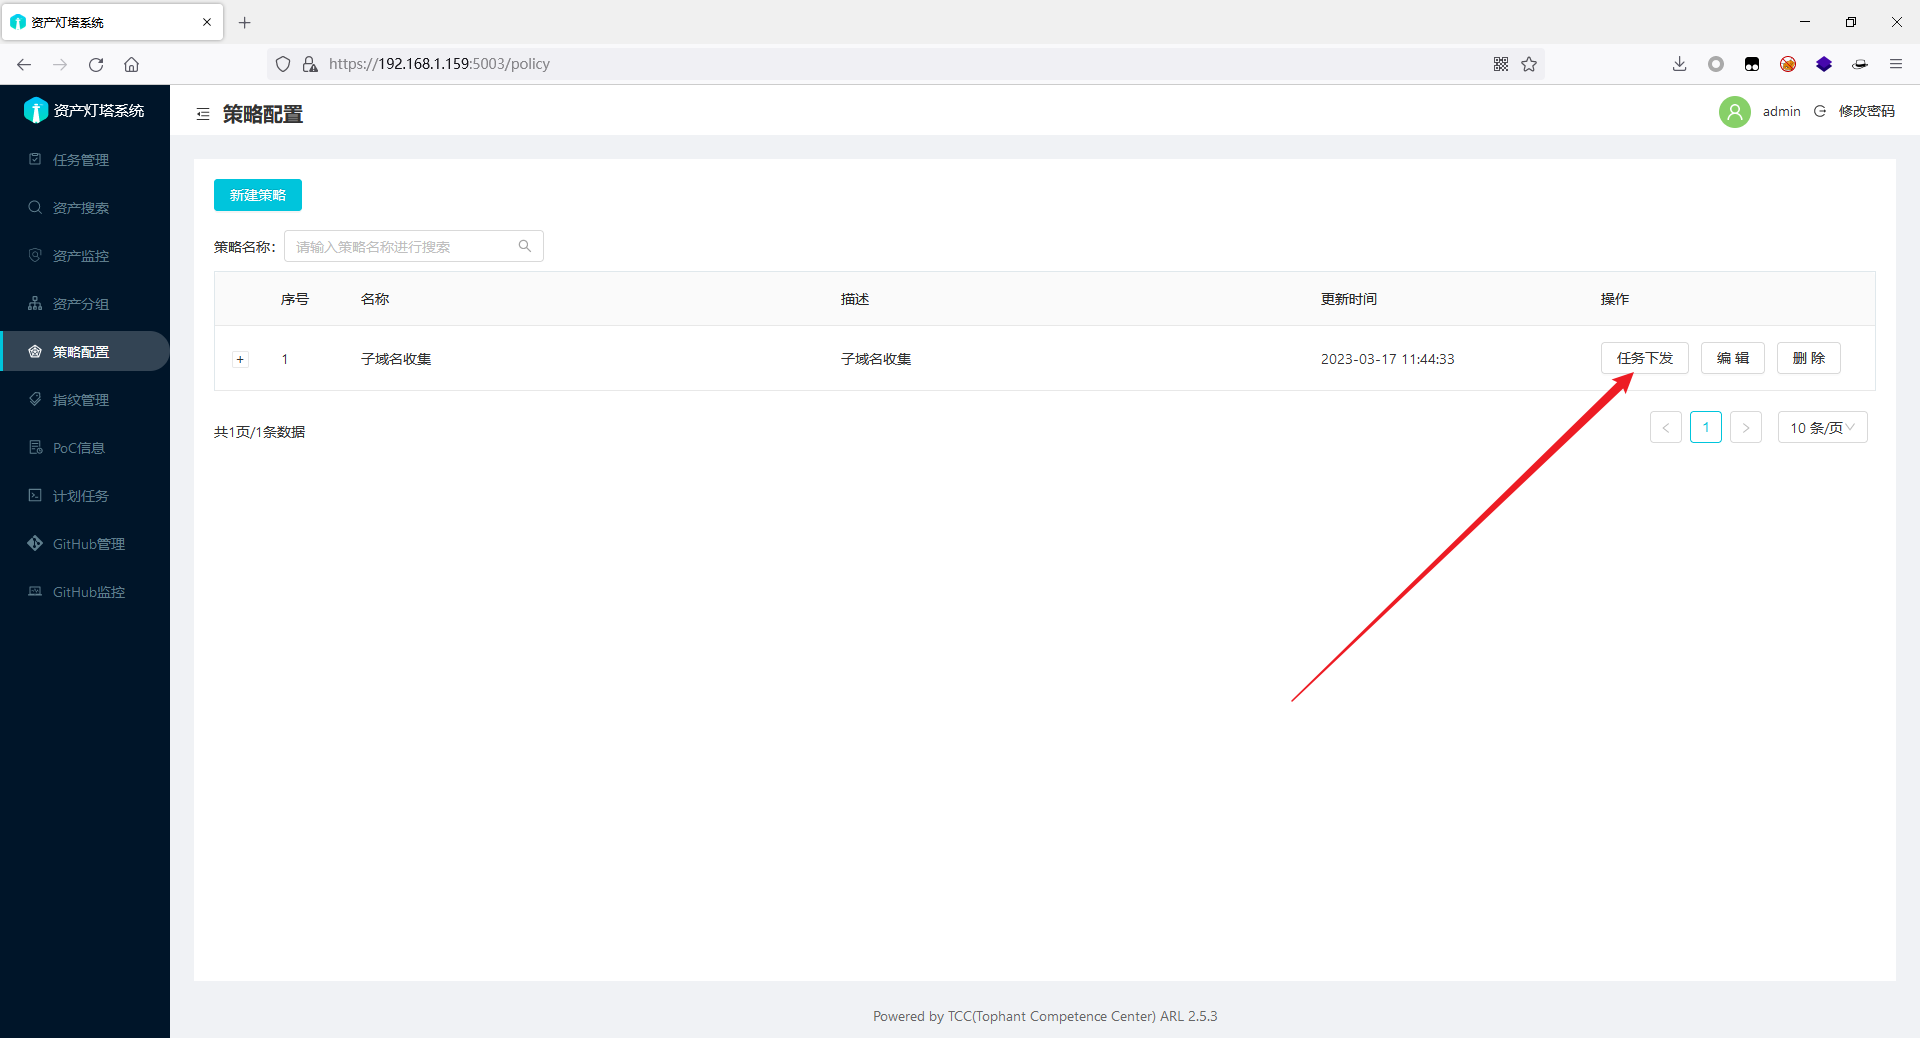Open browser downloads icon
The width and height of the screenshot is (1920, 1038).
point(1679,64)
